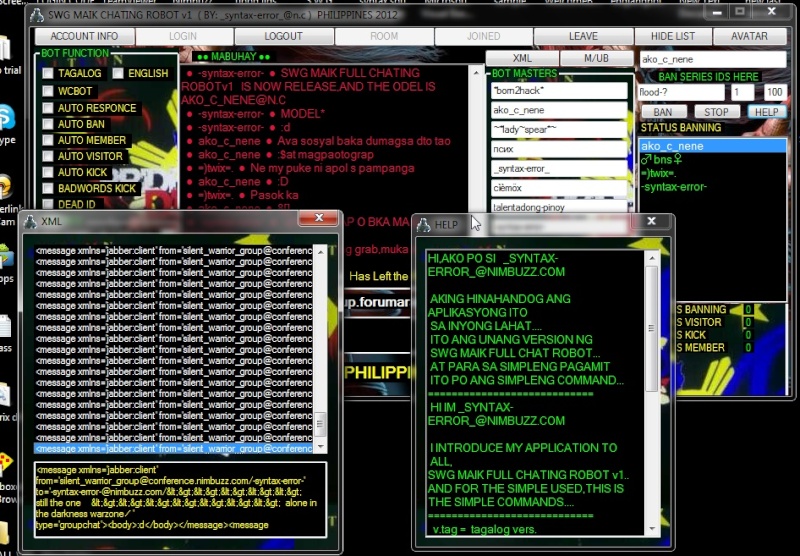Screen dimensions: 800x556
Task: Click HIDE LIST button
Action: (x=672, y=36)
